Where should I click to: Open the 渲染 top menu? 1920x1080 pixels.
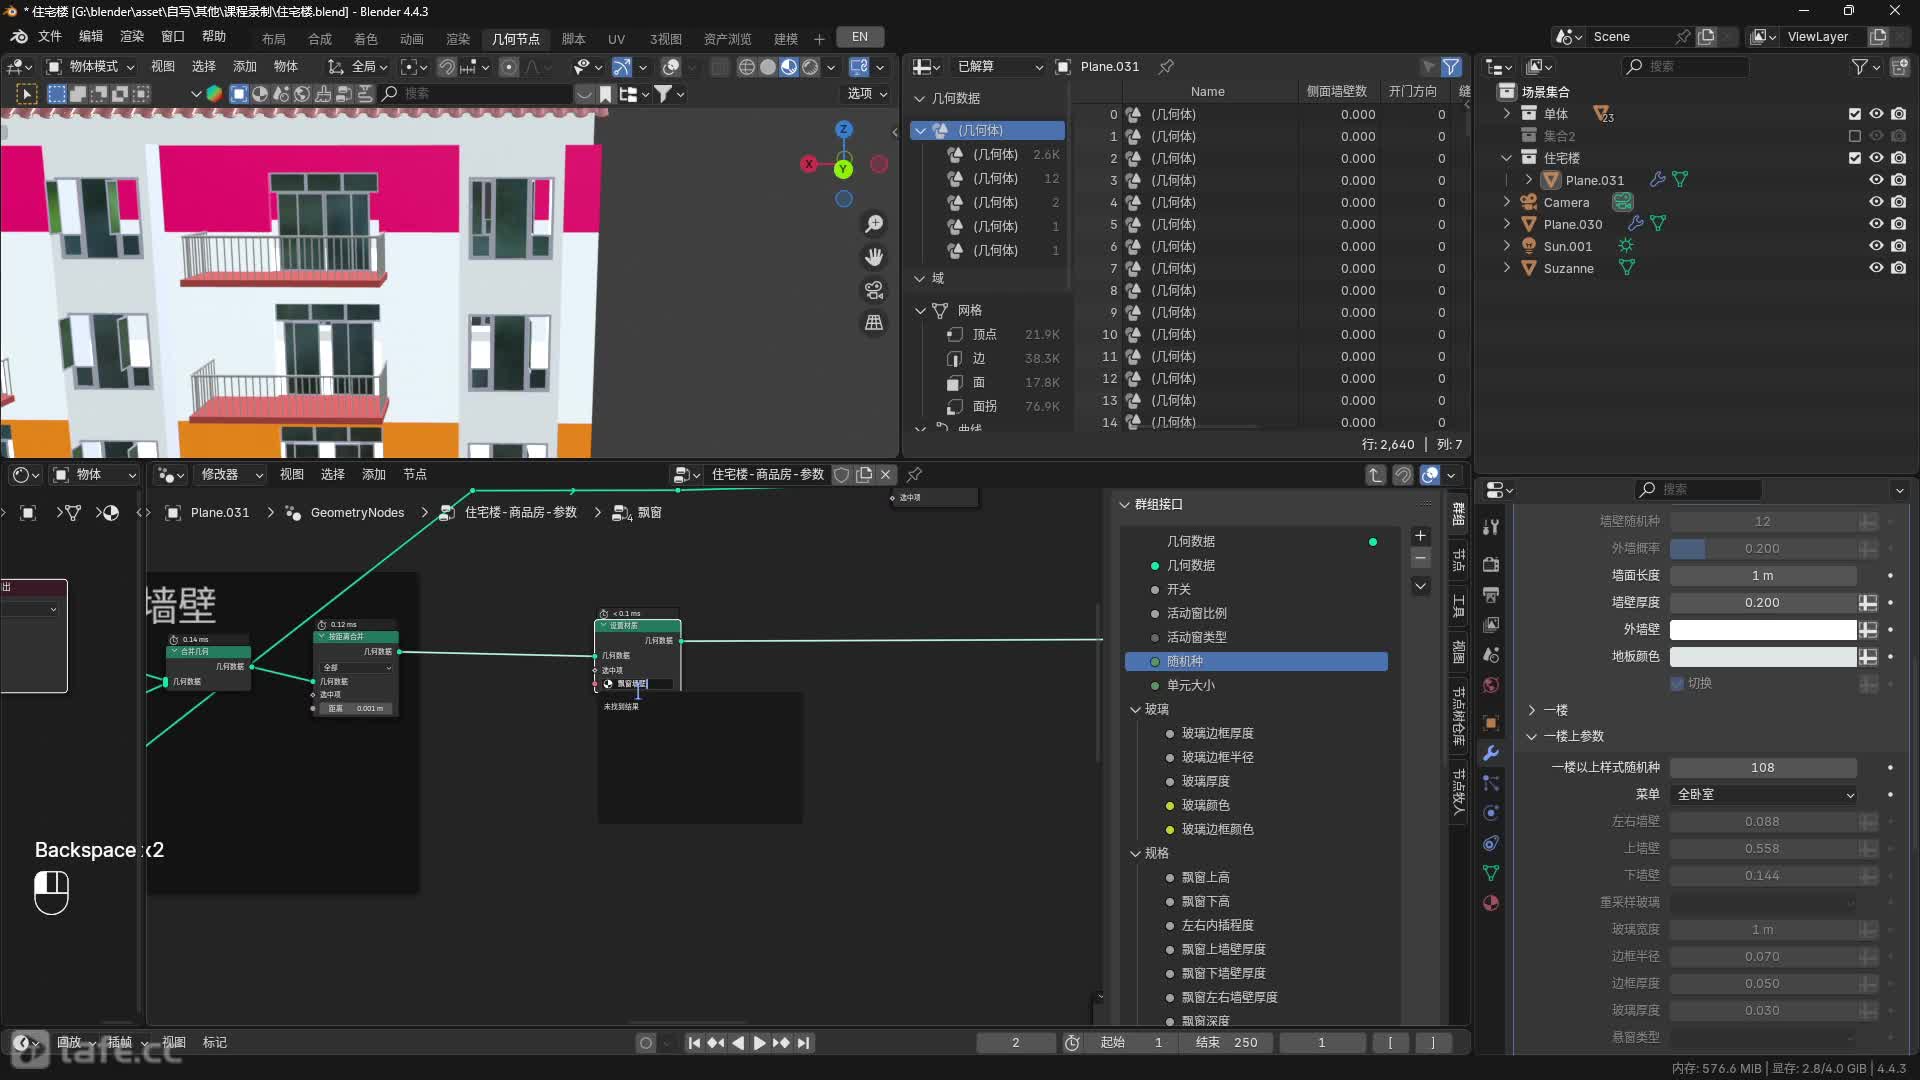pos(132,37)
